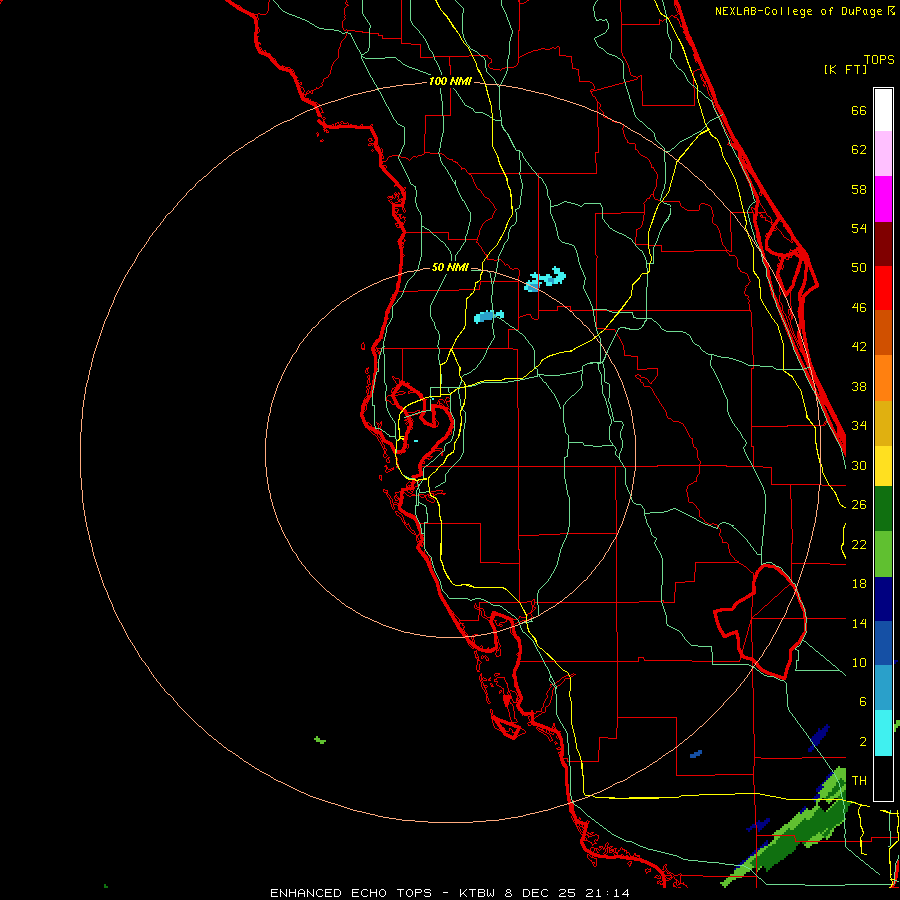Click the cyan 2 kft legend swatch

[883, 733]
